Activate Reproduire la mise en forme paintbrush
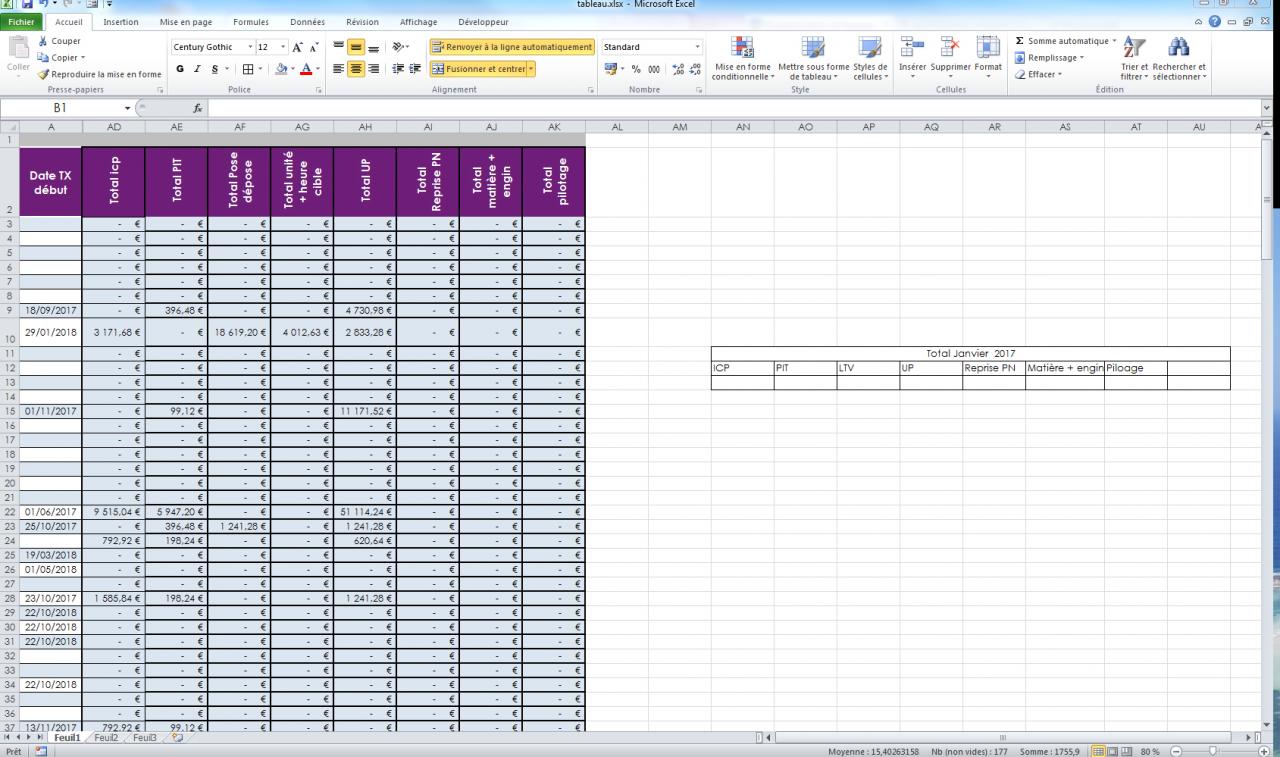Image resolution: width=1280 pixels, height=757 pixels. 99,74
